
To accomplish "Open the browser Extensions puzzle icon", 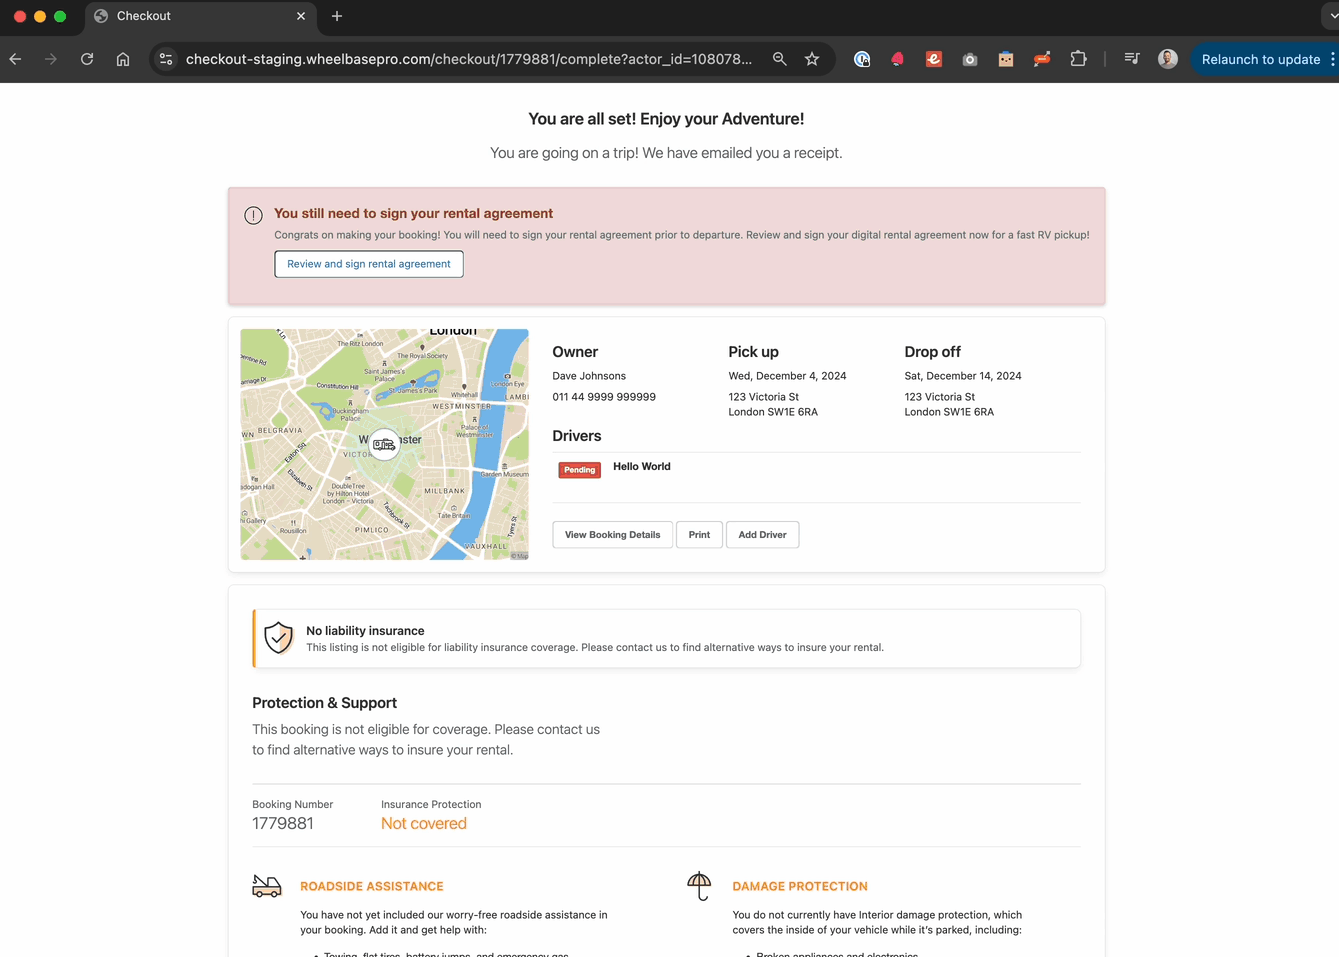I will [x=1078, y=59].
